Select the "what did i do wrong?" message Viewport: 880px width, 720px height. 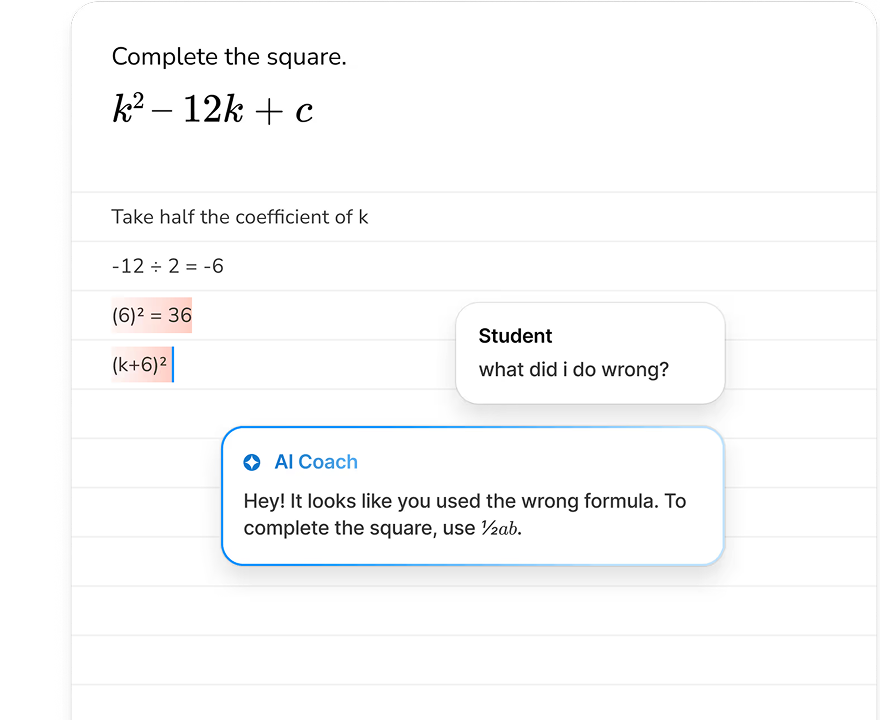pos(573,370)
